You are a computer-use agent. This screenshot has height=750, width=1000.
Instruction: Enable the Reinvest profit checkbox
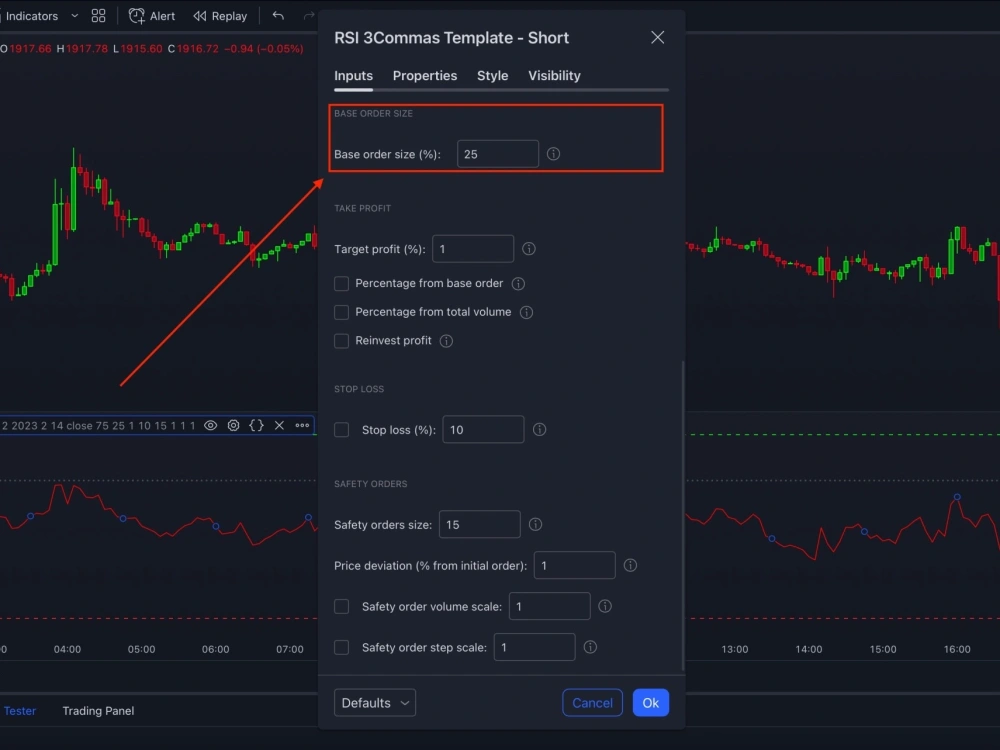coord(342,341)
